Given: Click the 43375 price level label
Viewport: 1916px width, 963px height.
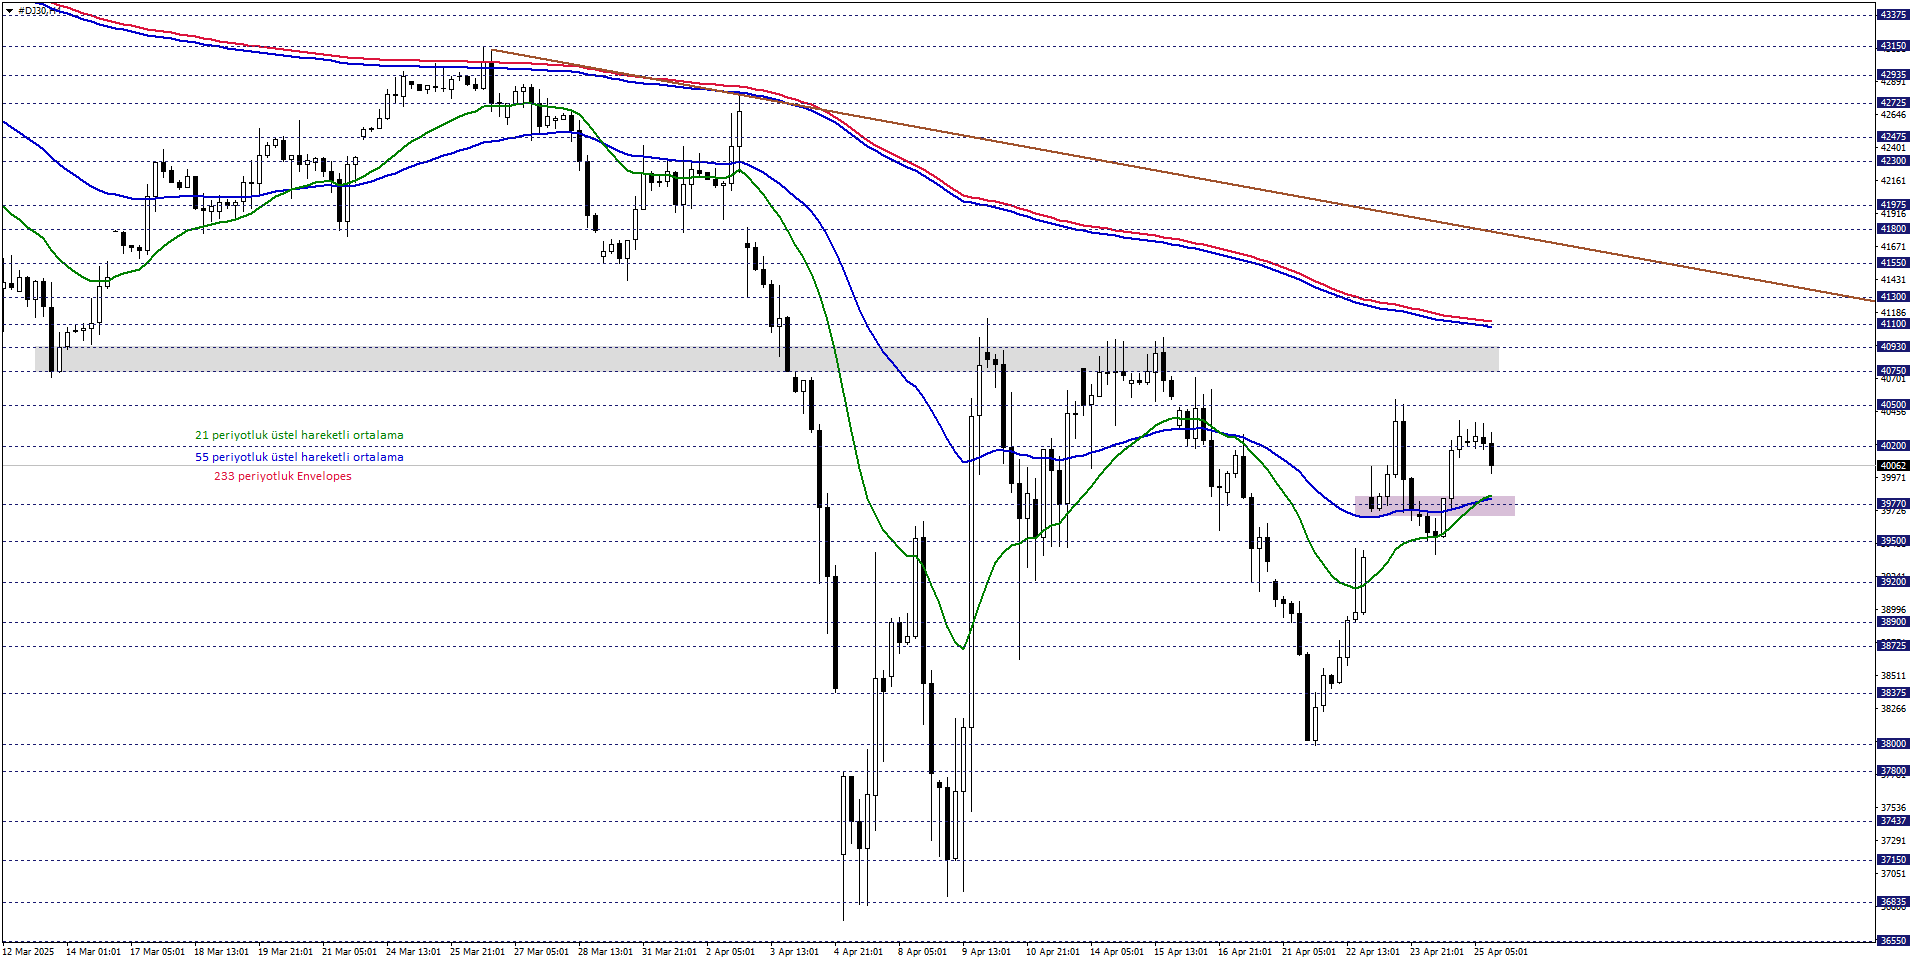Looking at the screenshot, I should coord(1894,15).
